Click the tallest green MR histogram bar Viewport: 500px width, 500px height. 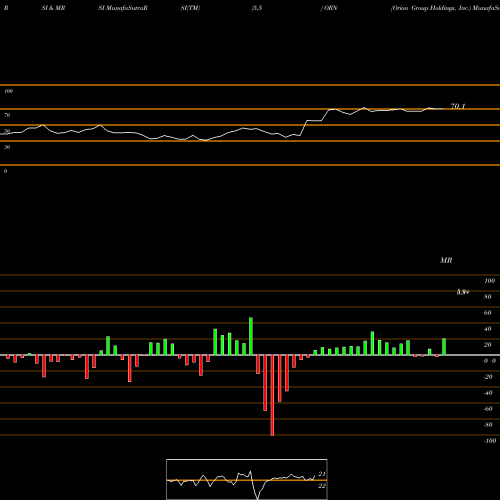point(251,336)
